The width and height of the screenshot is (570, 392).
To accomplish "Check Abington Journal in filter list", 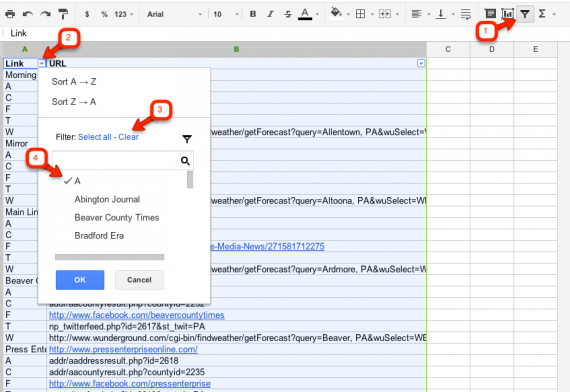I will (x=107, y=199).
